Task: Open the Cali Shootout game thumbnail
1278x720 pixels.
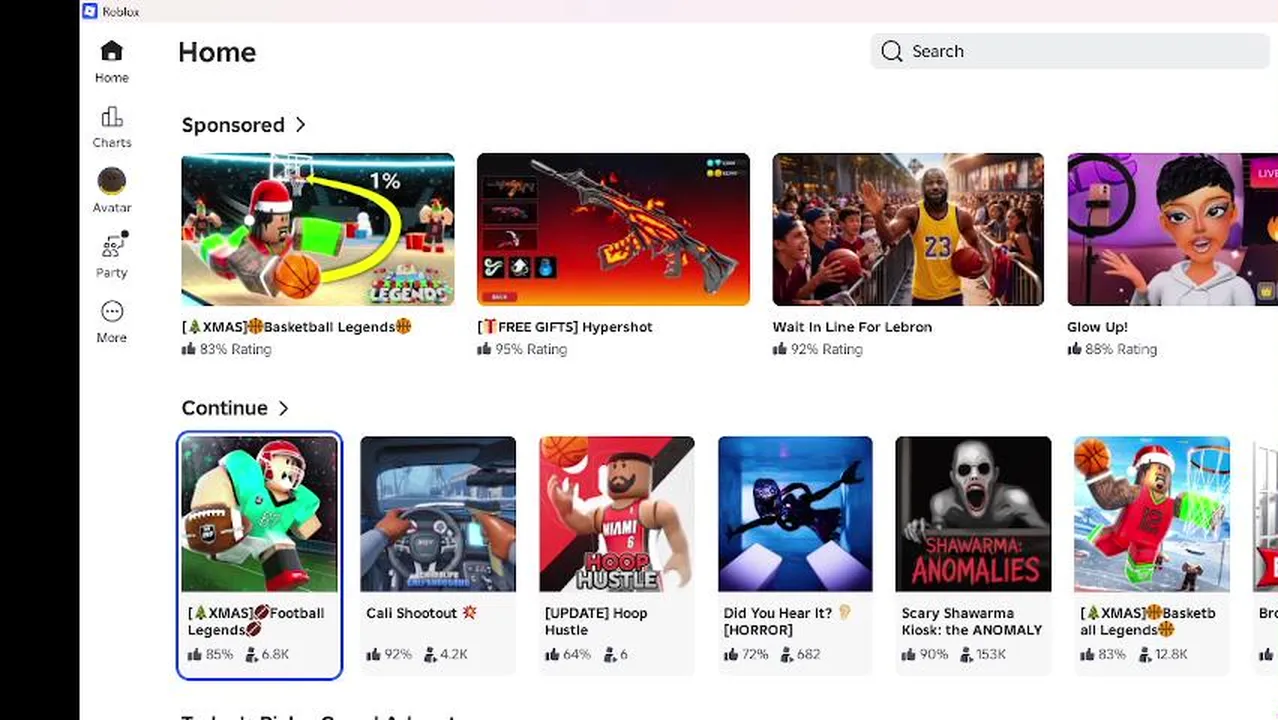Action: pos(438,514)
